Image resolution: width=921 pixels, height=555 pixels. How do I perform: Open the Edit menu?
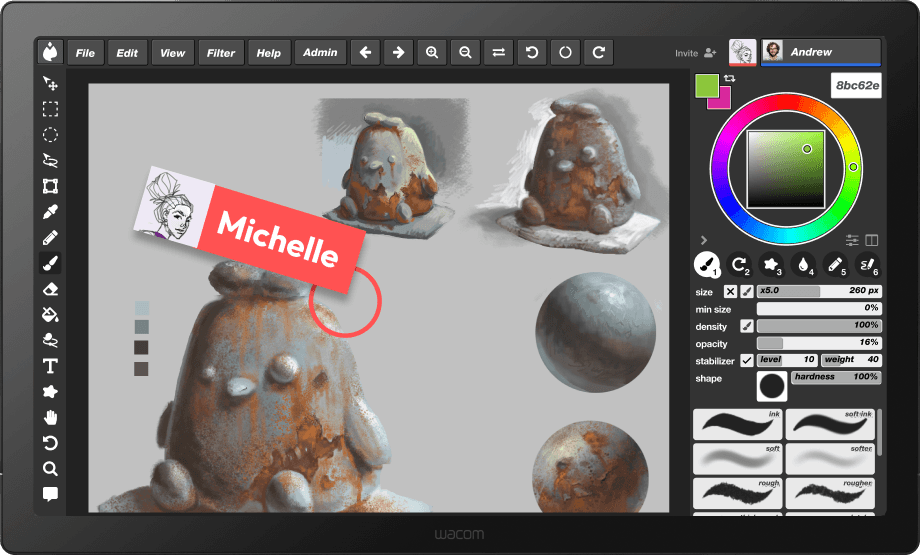127,53
